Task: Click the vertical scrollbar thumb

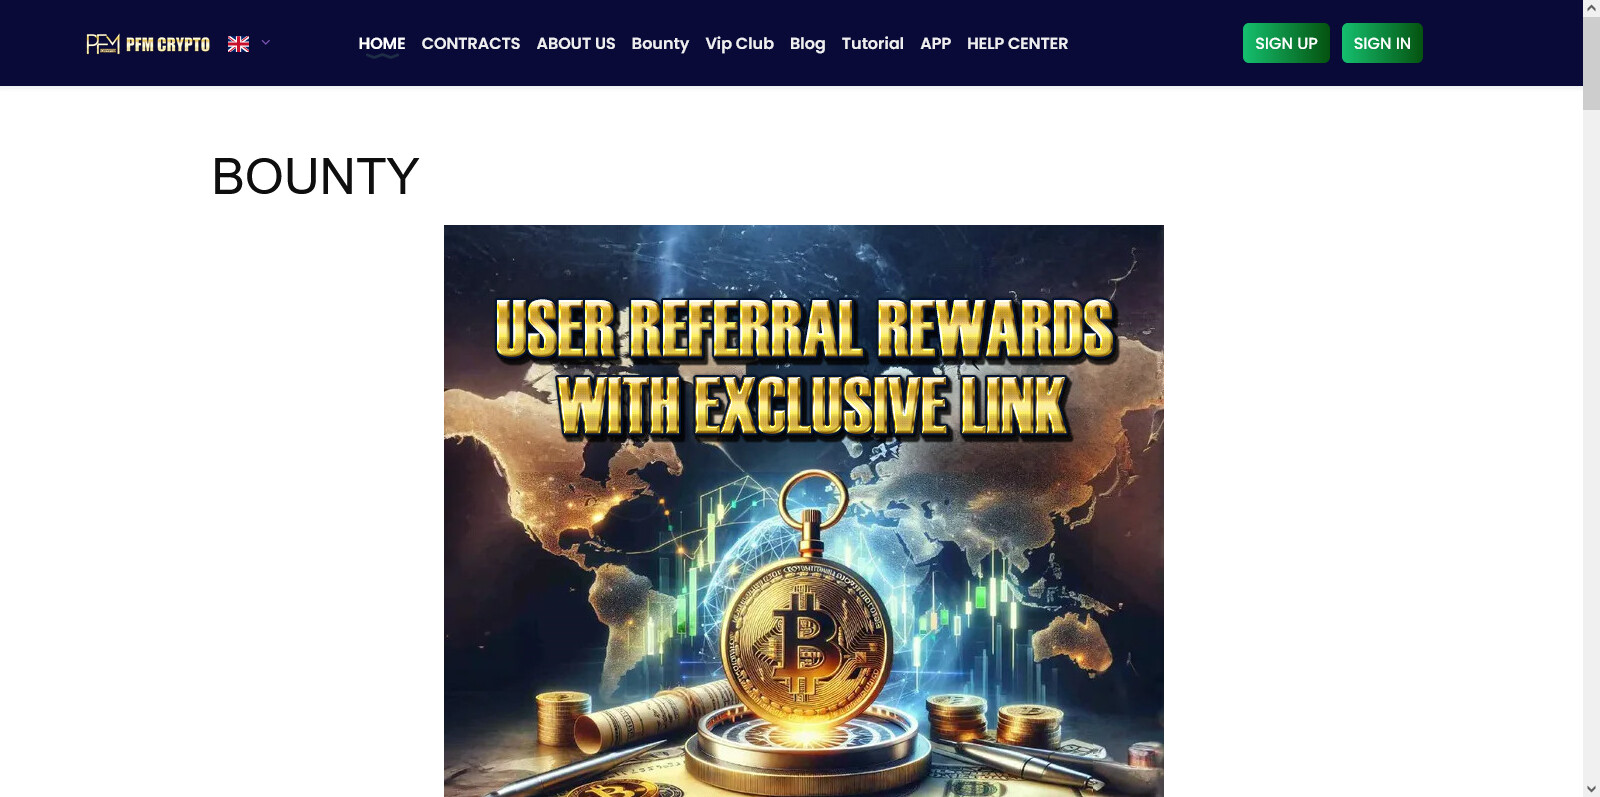Action: click(x=1591, y=62)
